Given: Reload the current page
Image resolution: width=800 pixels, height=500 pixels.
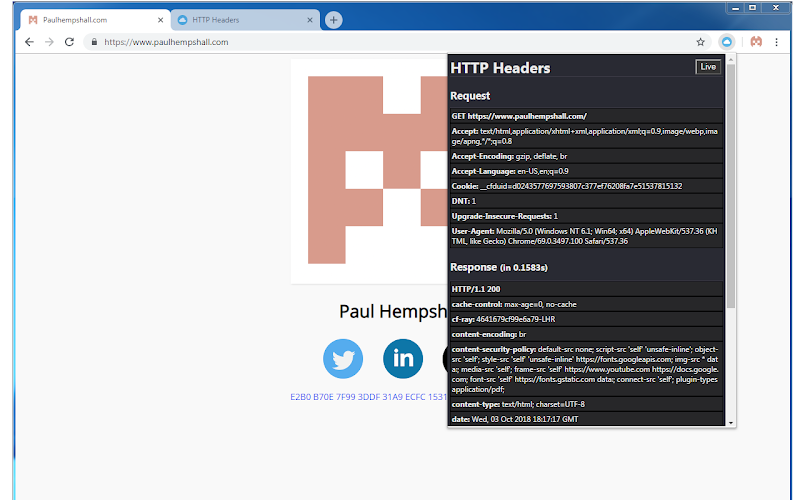Looking at the screenshot, I should point(69,42).
